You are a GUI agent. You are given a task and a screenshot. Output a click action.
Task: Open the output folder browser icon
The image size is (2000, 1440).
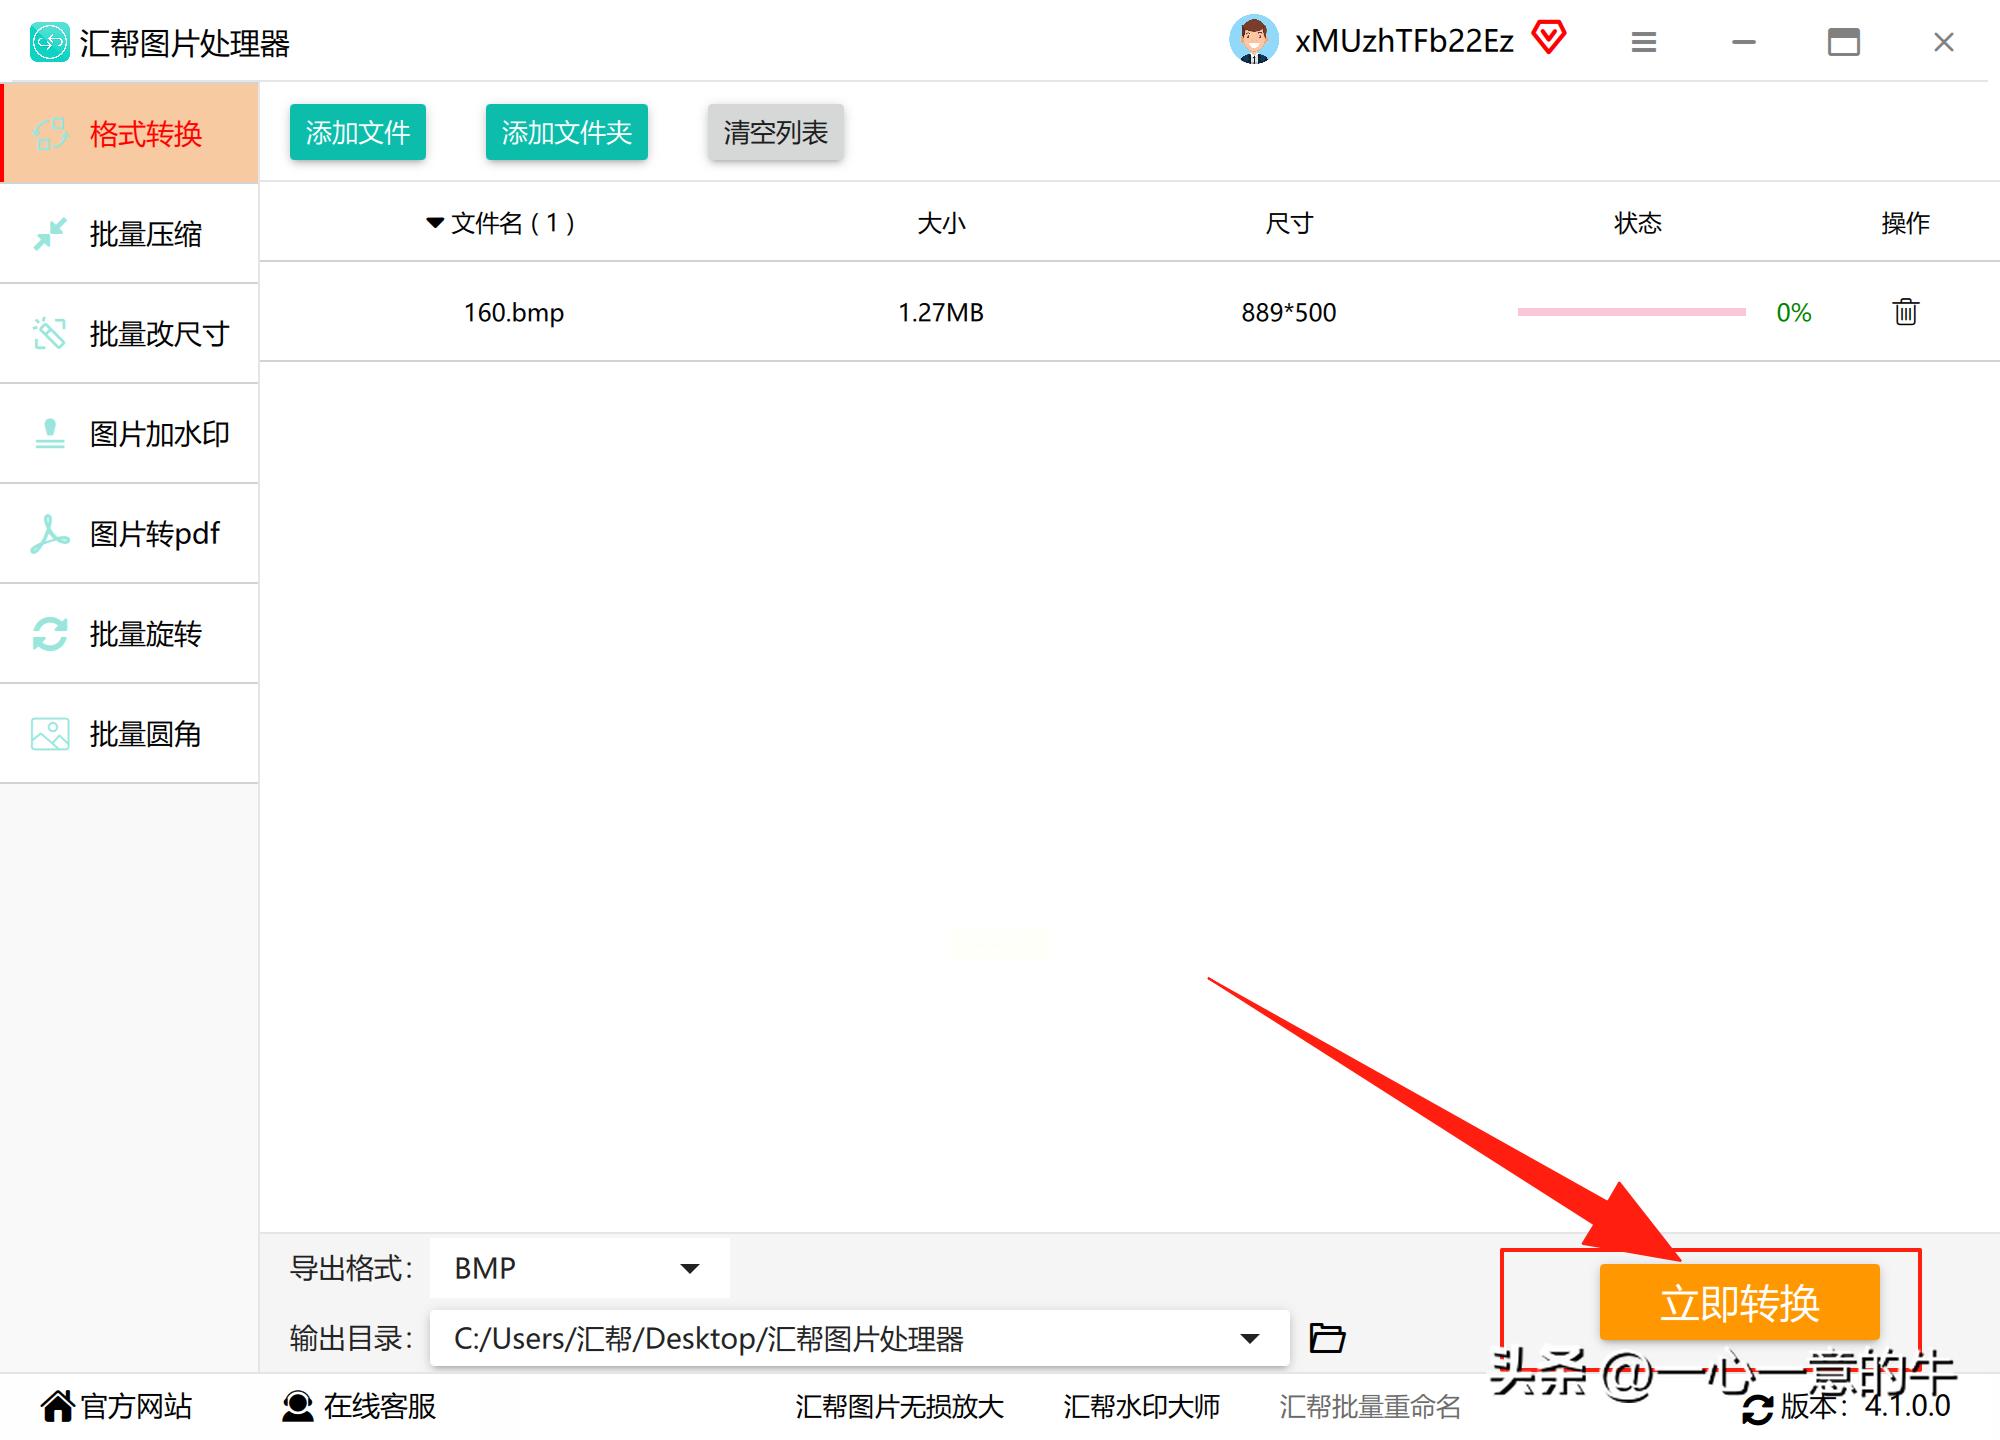(1327, 1337)
